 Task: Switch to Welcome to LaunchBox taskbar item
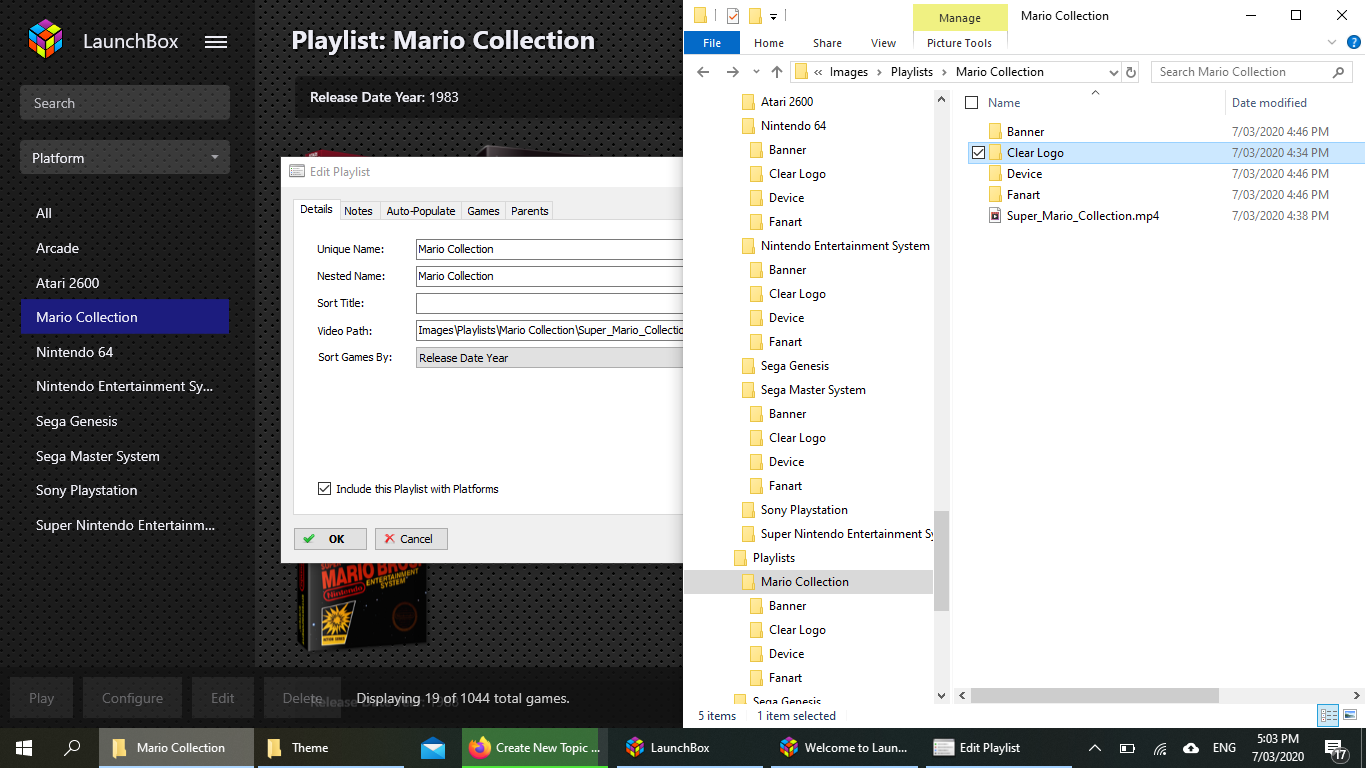point(845,747)
